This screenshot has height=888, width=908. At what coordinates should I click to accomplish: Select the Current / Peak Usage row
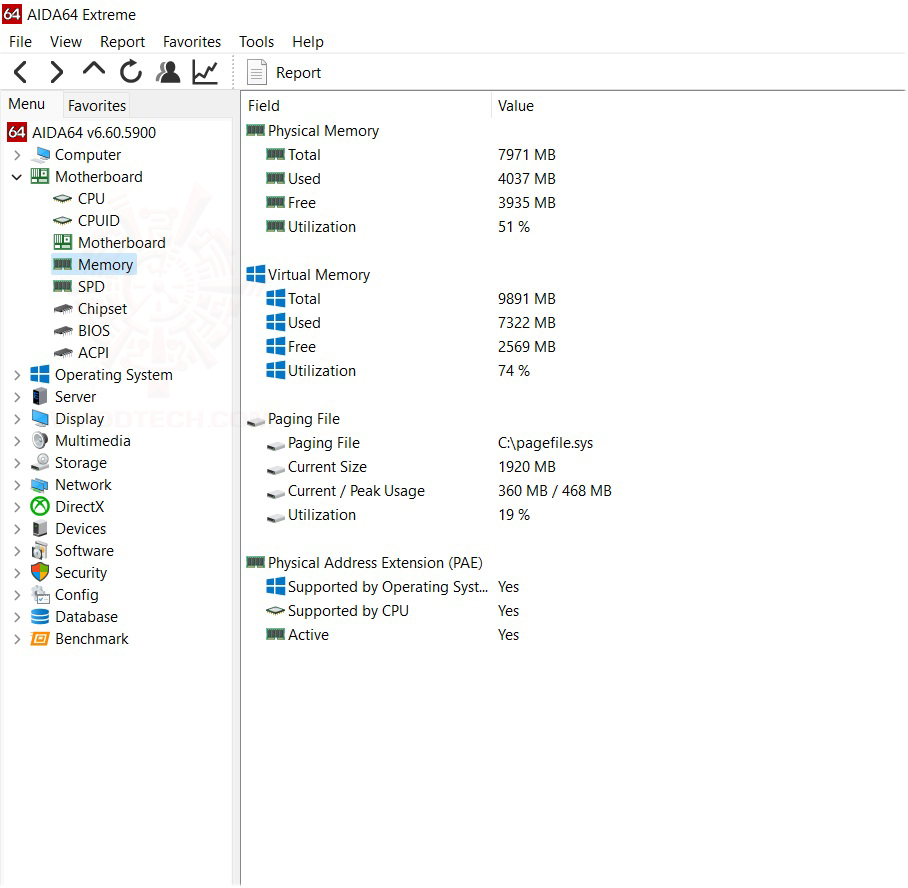pyautogui.click(x=356, y=491)
